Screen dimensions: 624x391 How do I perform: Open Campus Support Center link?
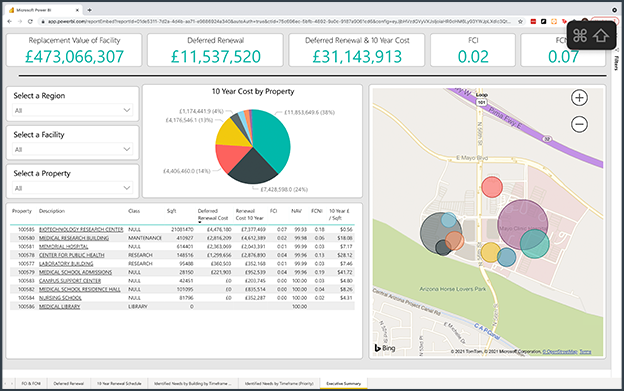coord(70,281)
